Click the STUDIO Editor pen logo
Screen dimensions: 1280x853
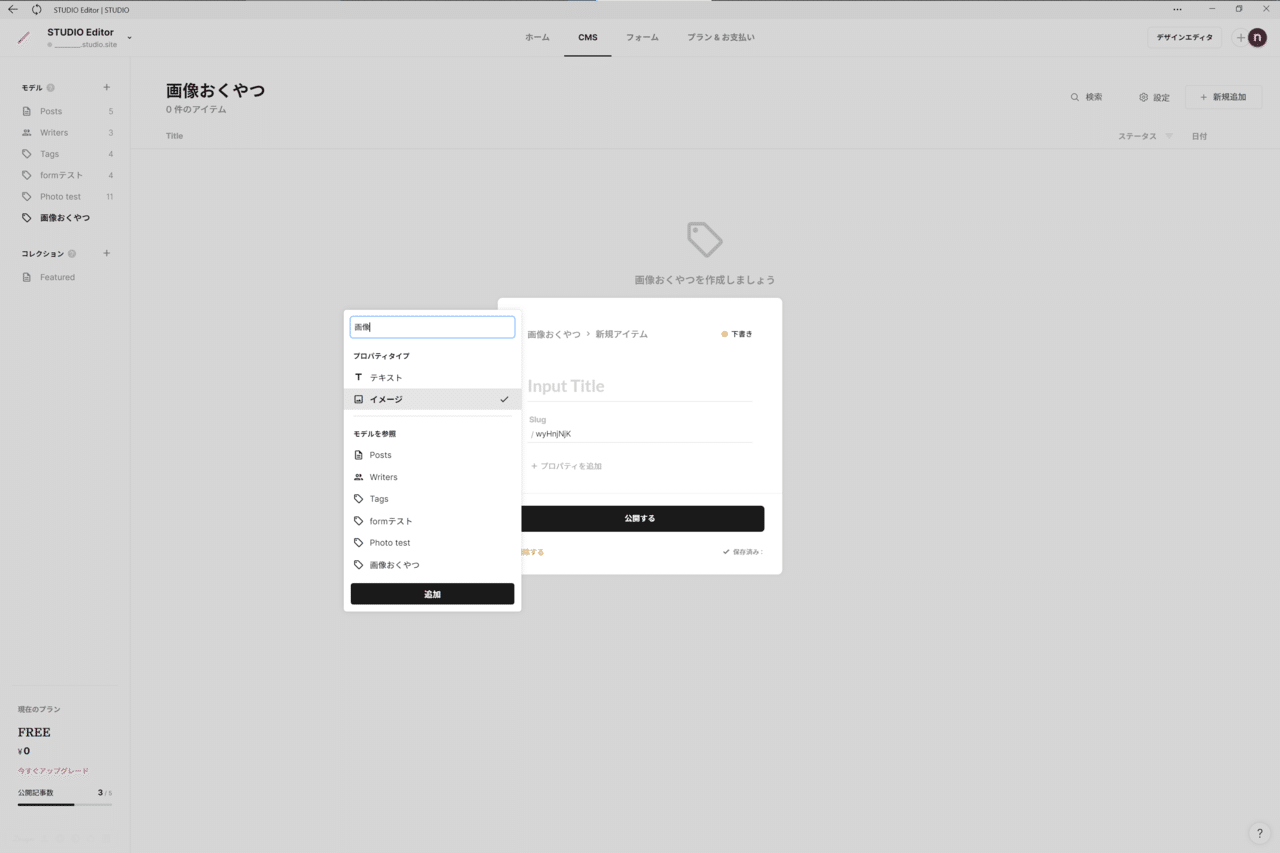click(x=24, y=38)
